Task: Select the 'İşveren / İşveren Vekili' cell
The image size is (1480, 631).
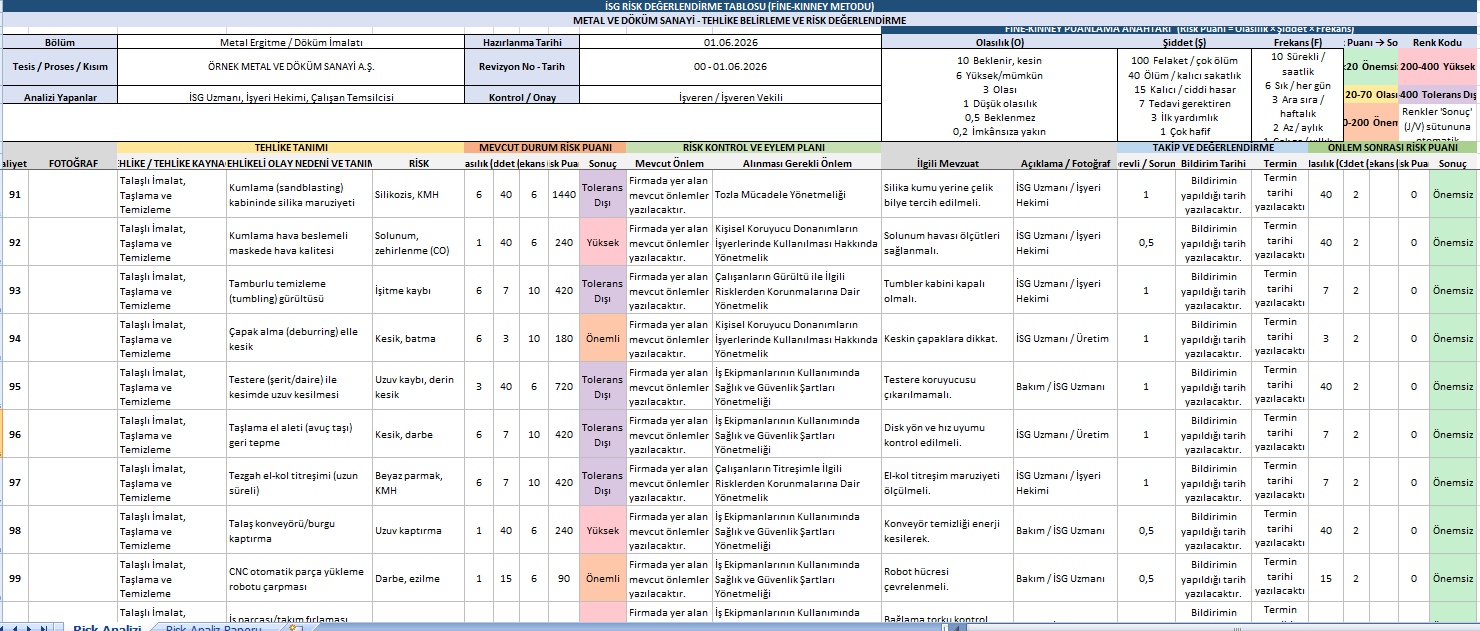Action: pos(730,97)
